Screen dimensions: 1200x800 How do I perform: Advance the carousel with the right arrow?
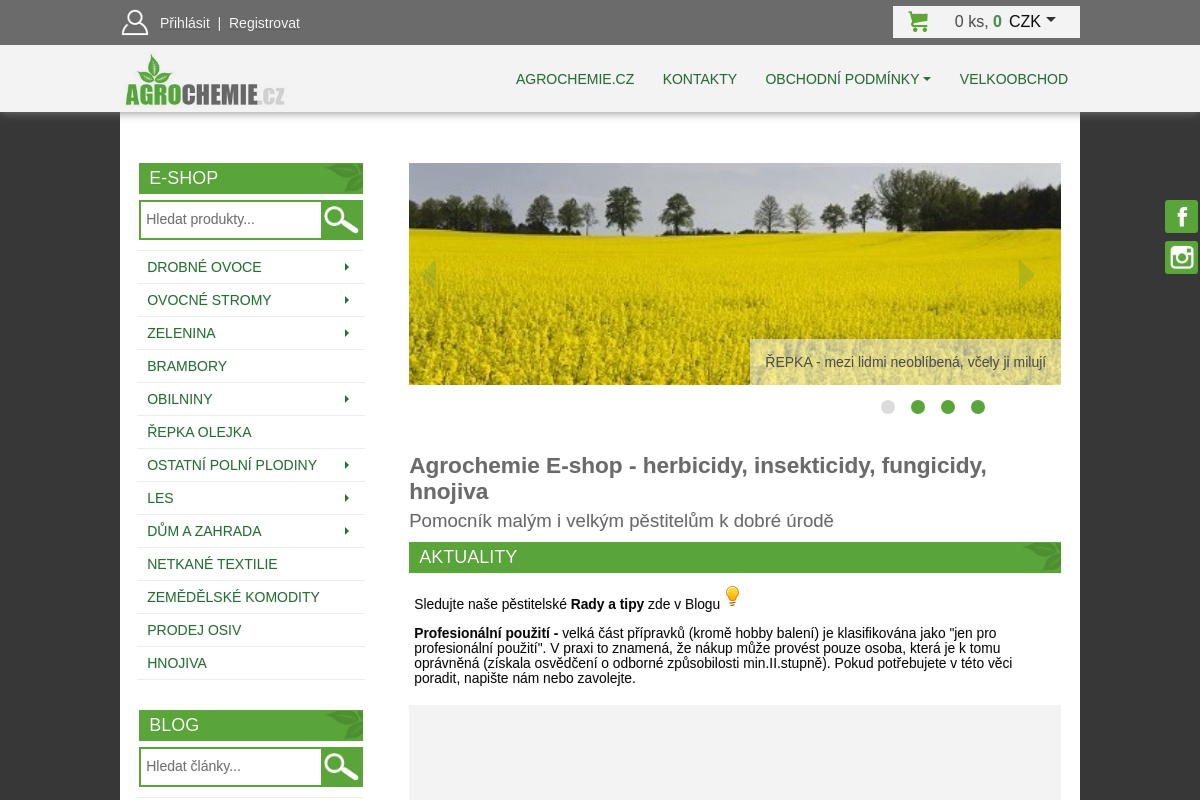tap(1026, 274)
